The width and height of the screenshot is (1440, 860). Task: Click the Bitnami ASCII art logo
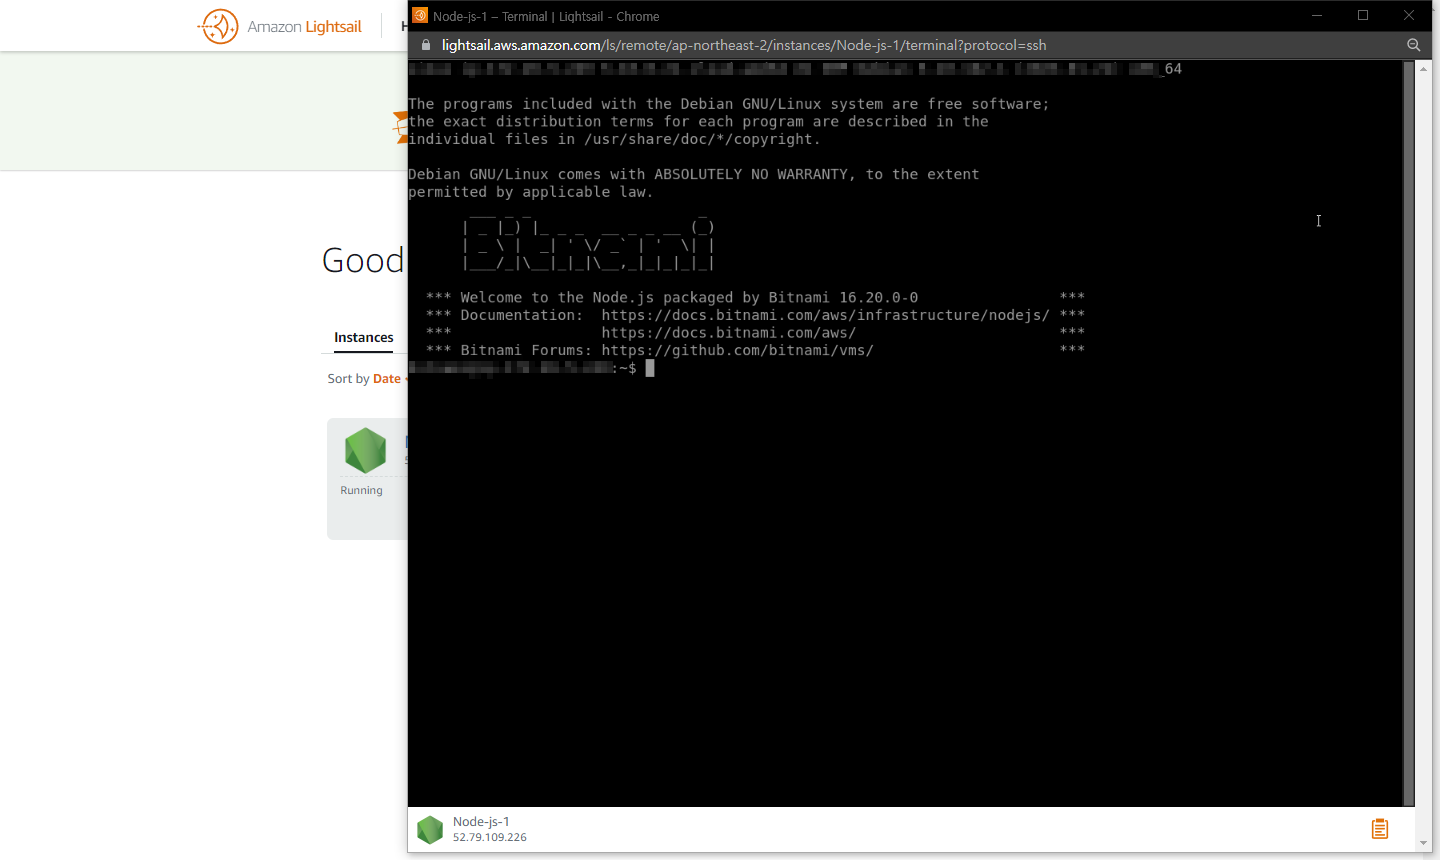[x=589, y=242]
